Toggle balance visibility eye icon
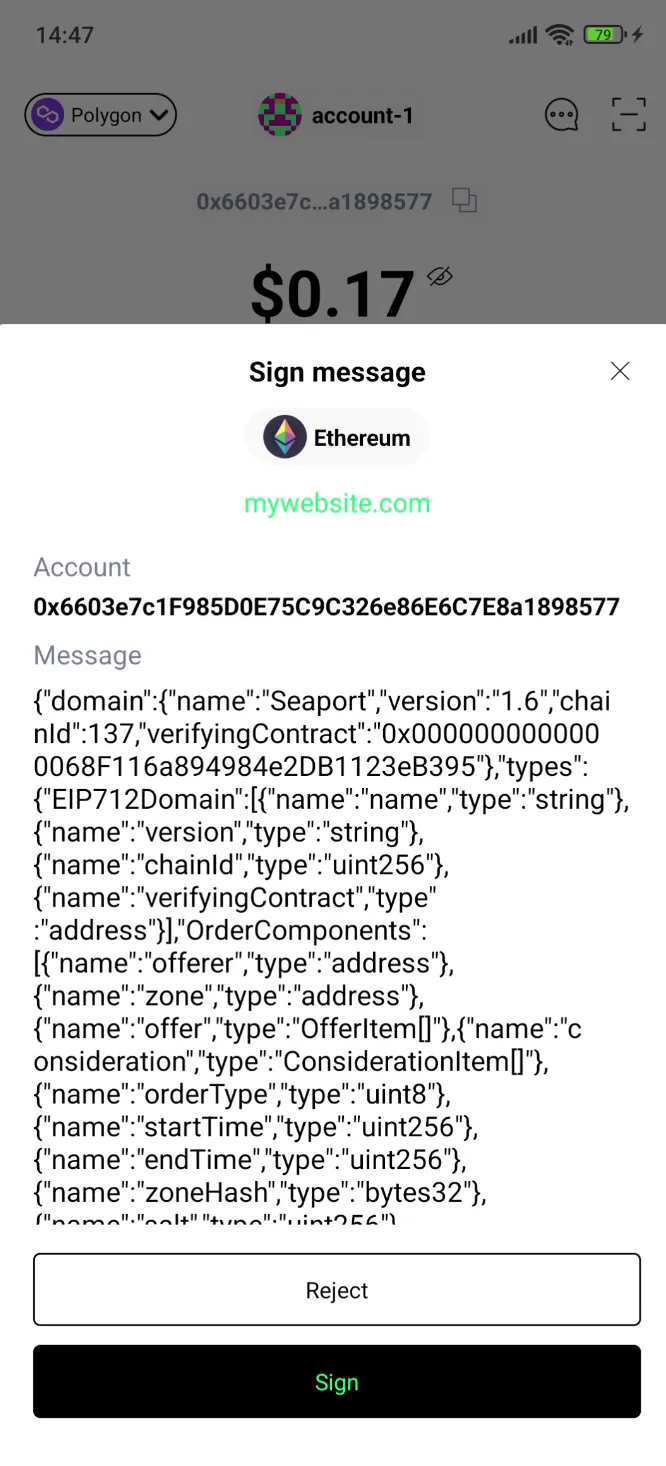Viewport: 666px width, 1466px height. pyautogui.click(x=440, y=277)
